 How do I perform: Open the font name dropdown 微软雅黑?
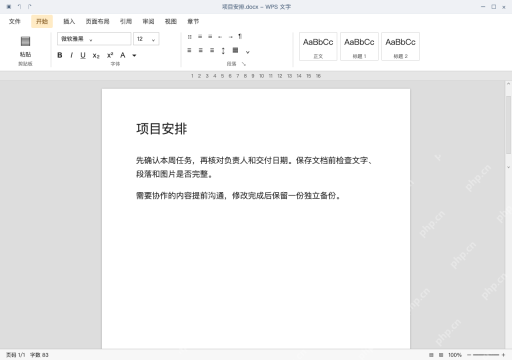coord(94,39)
